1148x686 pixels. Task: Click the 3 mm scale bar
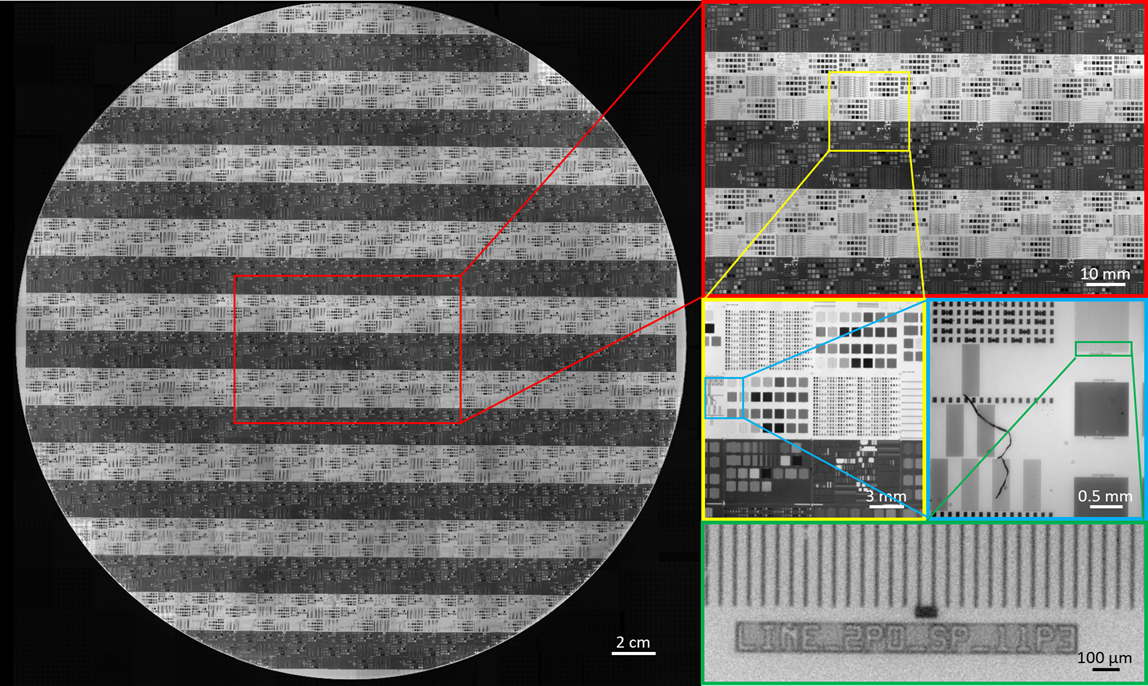[x=880, y=506]
